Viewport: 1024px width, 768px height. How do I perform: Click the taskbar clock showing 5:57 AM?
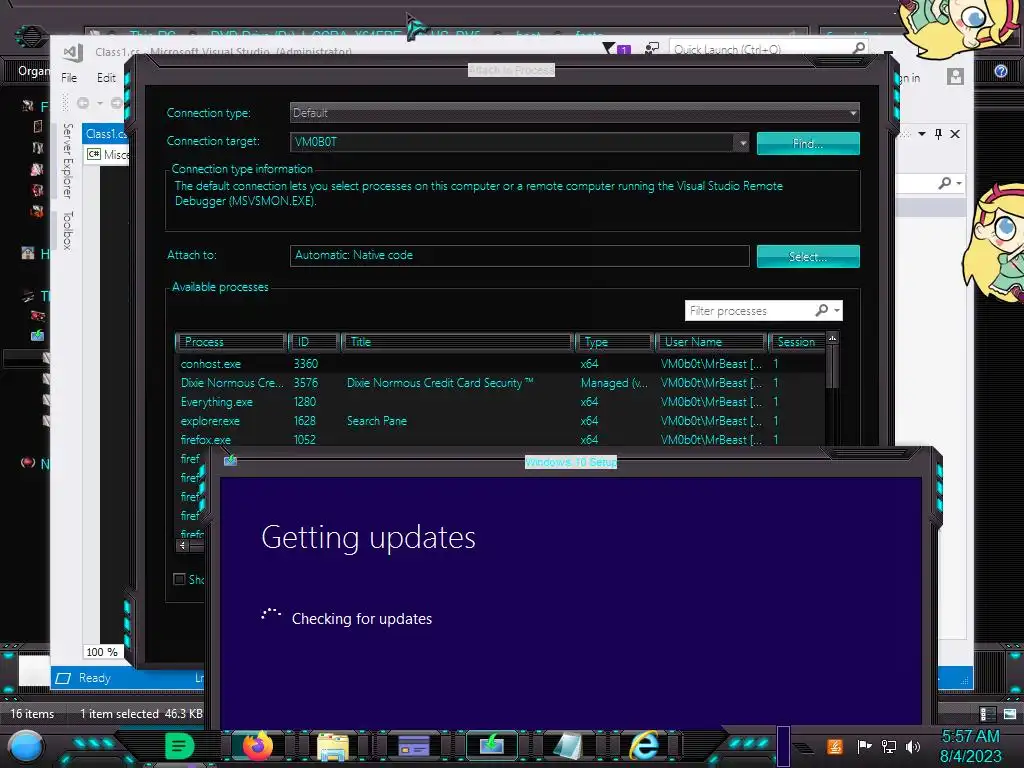click(x=970, y=746)
